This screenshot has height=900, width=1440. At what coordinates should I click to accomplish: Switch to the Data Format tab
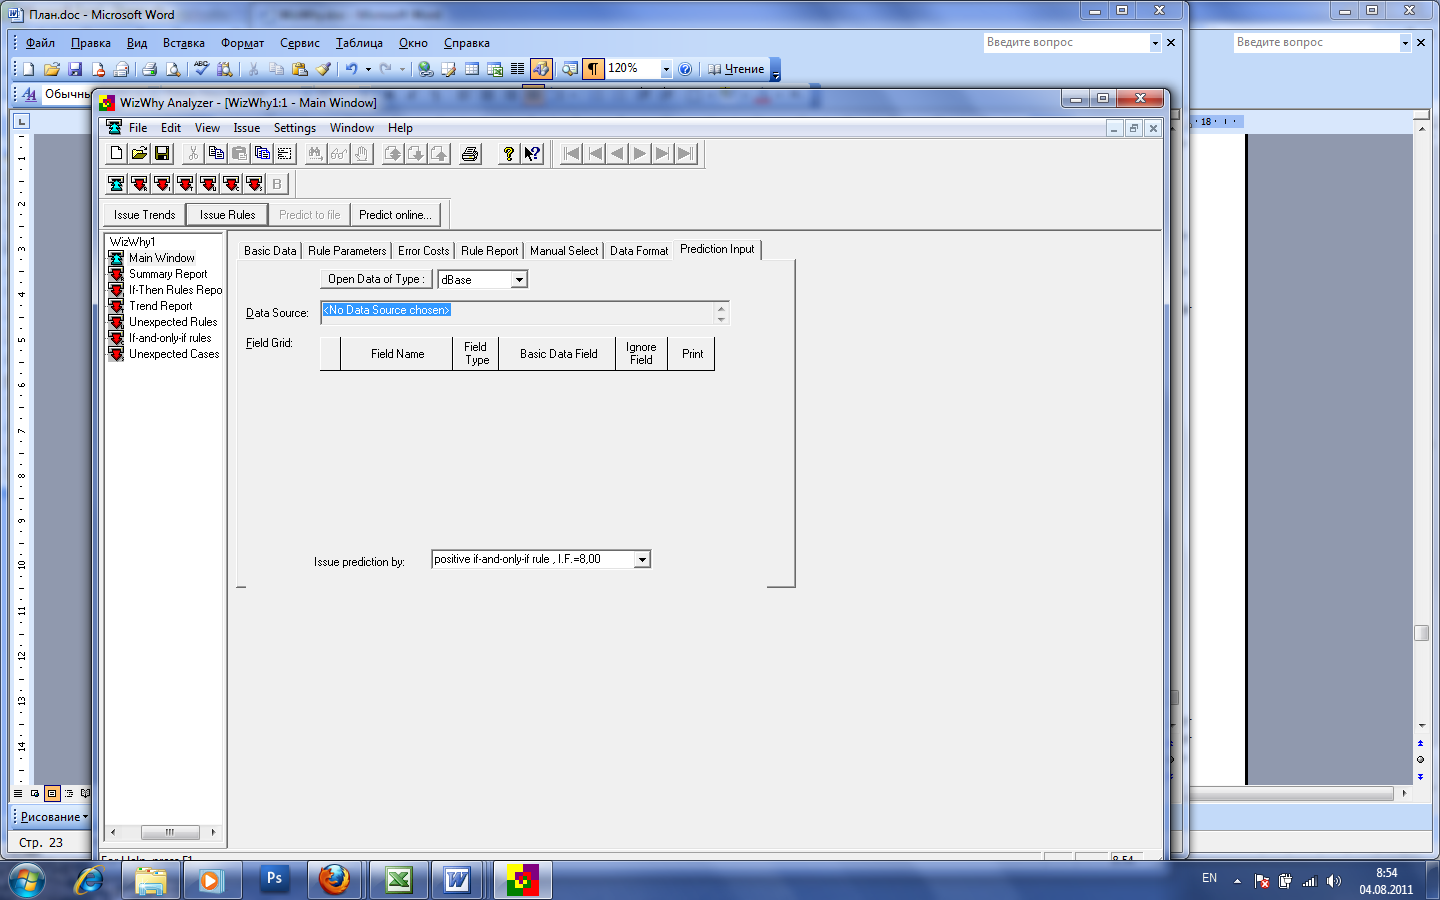click(x=639, y=251)
